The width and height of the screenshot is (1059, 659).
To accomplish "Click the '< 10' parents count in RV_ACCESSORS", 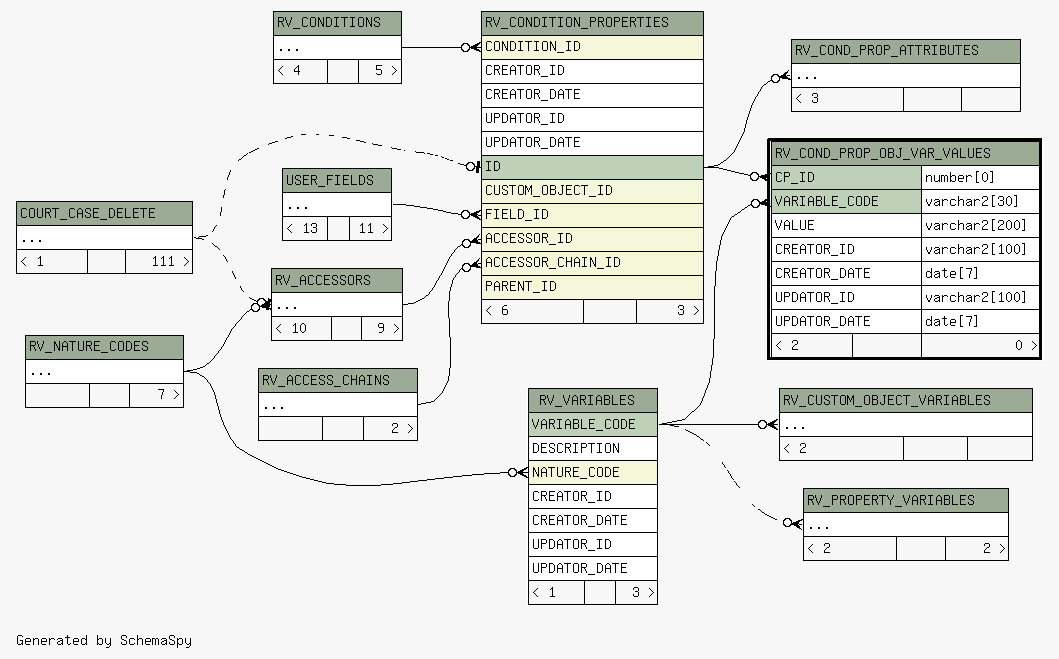I will tap(301, 328).
